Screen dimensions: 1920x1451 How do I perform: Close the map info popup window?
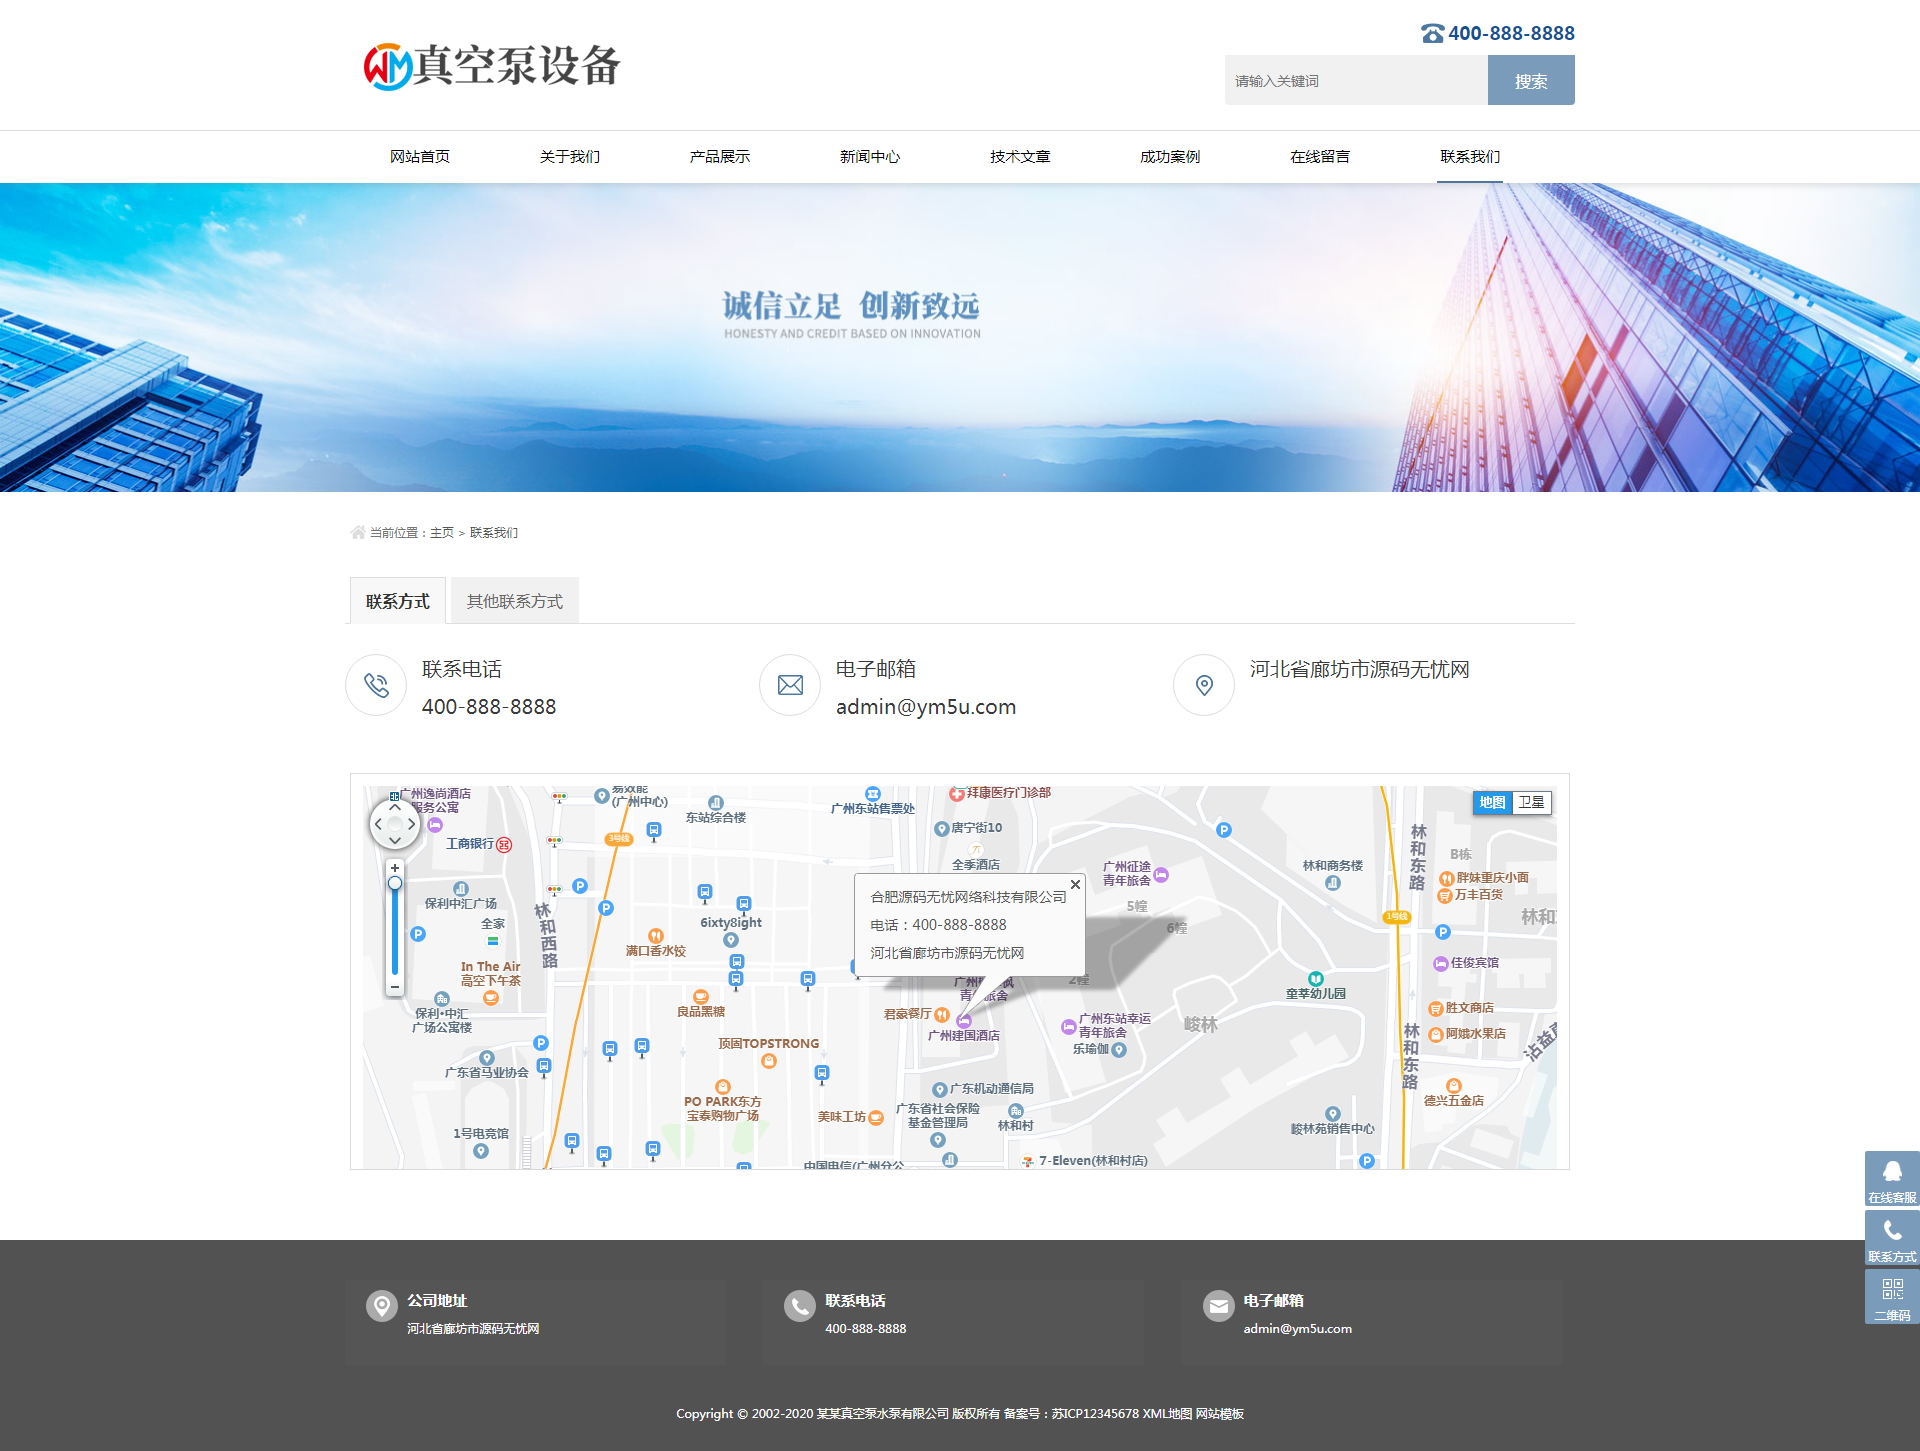1075,884
